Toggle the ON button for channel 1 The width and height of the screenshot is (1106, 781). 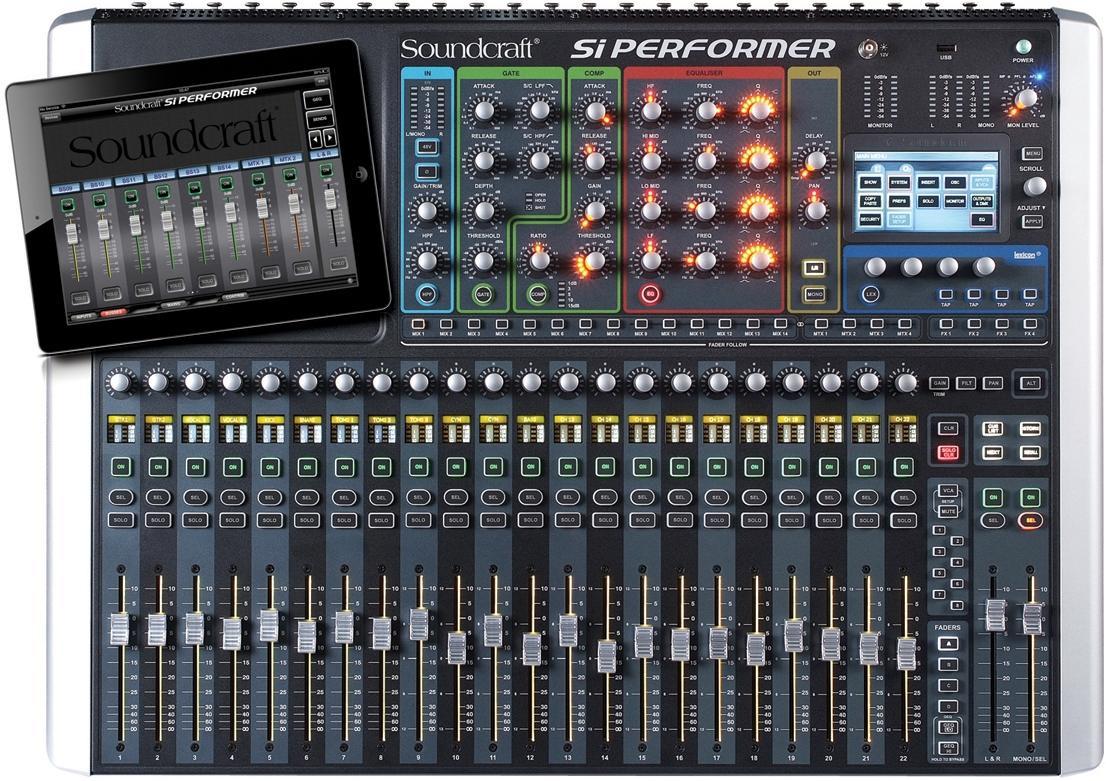(x=120, y=467)
